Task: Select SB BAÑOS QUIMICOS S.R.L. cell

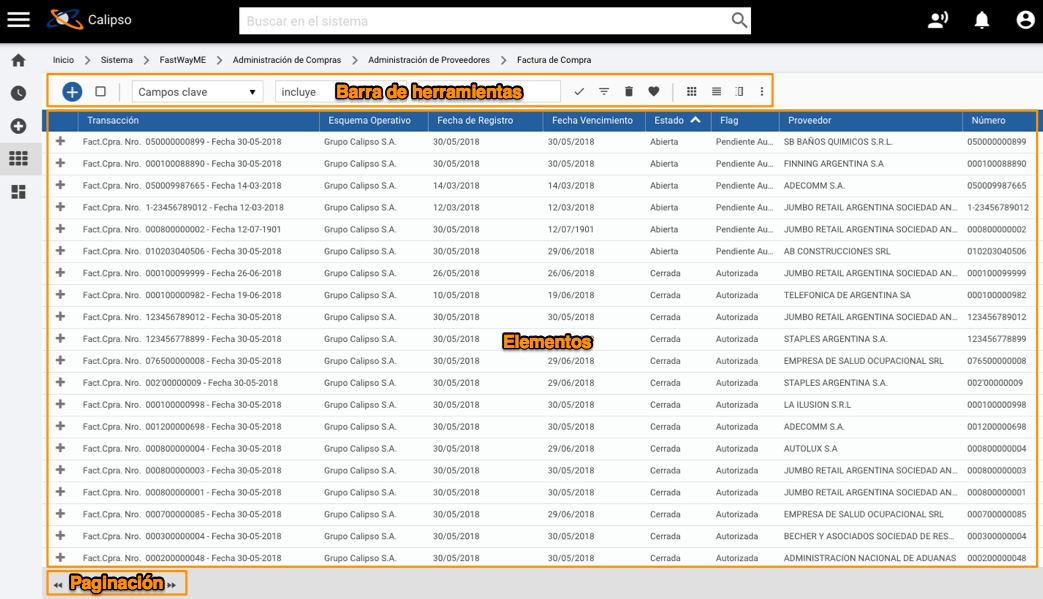Action: [x=837, y=142]
